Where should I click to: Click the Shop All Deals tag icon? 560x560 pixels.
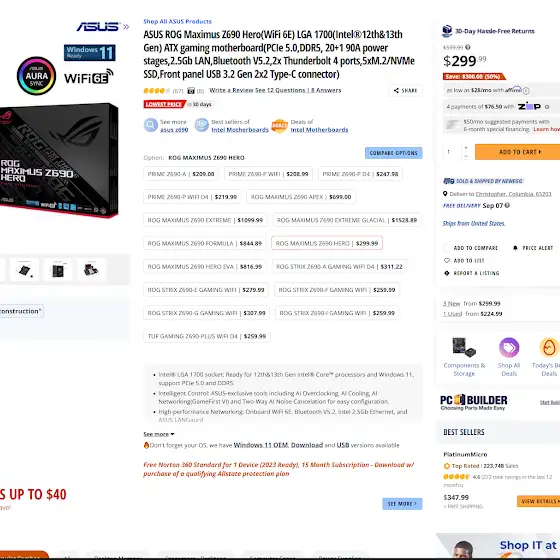click(509, 347)
